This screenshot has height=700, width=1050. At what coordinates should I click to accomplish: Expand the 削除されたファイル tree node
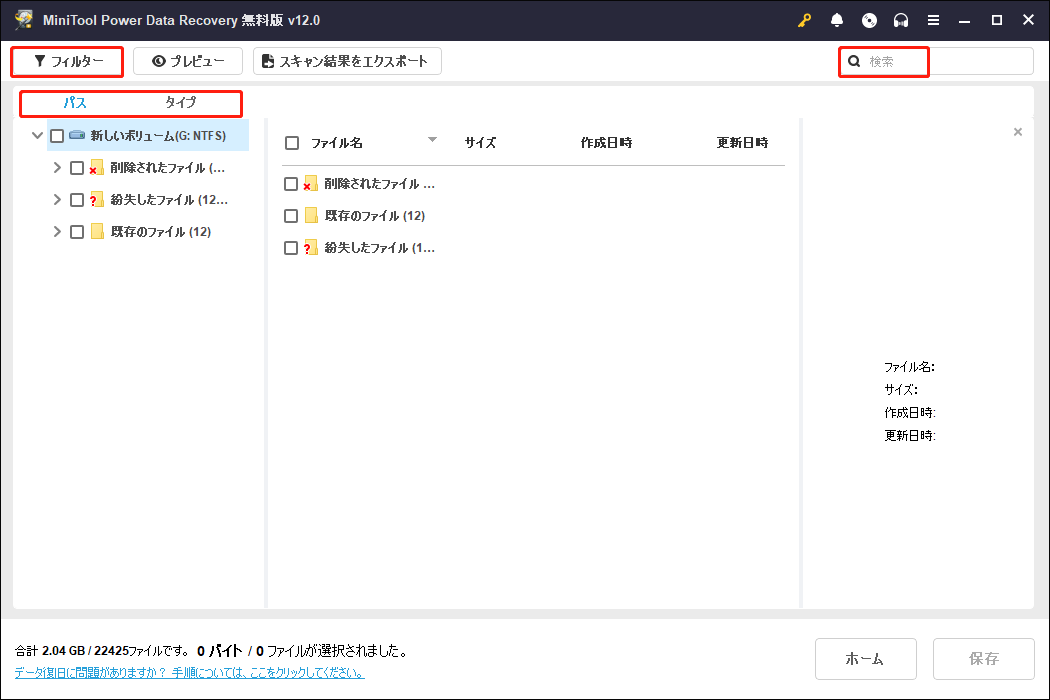pyautogui.click(x=58, y=167)
